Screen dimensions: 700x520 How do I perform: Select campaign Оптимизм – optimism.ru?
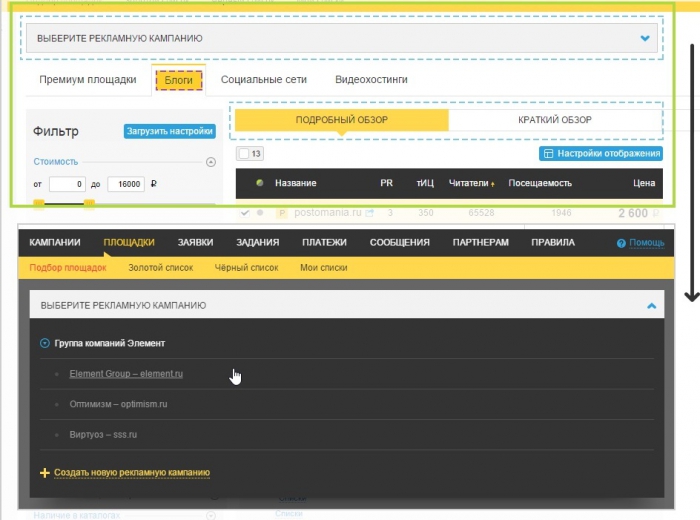pos(118,404)
